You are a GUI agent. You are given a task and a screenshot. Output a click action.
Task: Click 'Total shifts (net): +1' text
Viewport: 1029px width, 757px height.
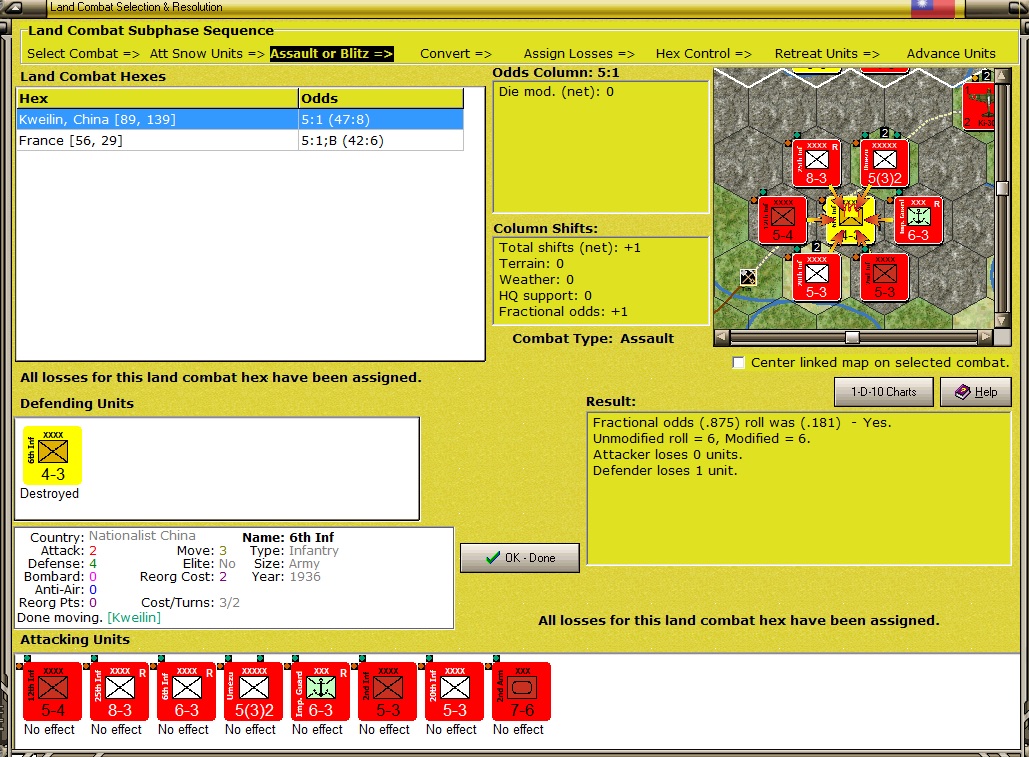570,247
